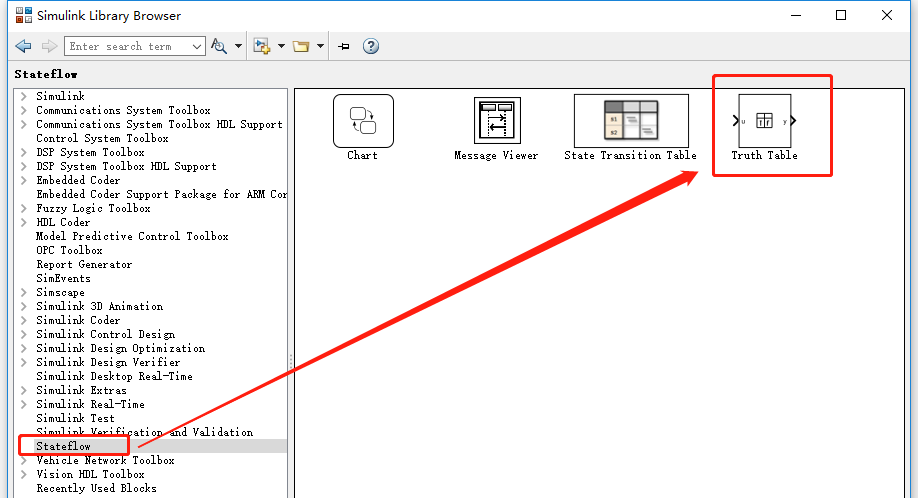Expand the Simscape node
This screenshot has width=918, height=498.
click(24, 292)
